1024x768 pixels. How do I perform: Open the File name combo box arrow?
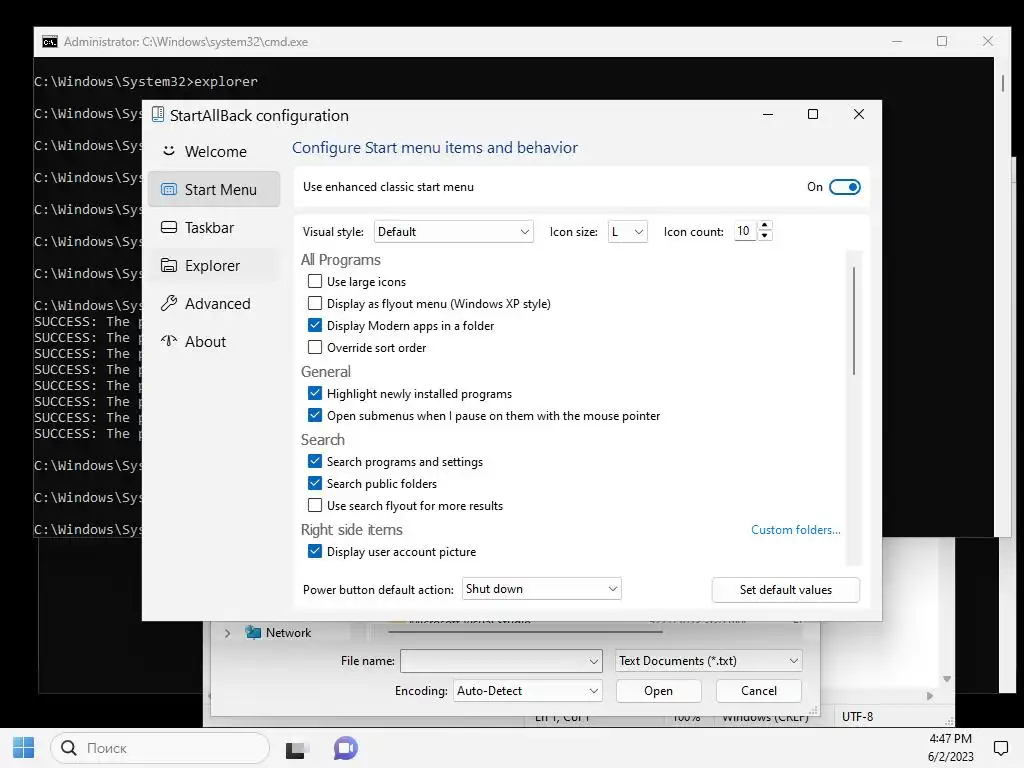pyautogui.click(x=593, y=661)
